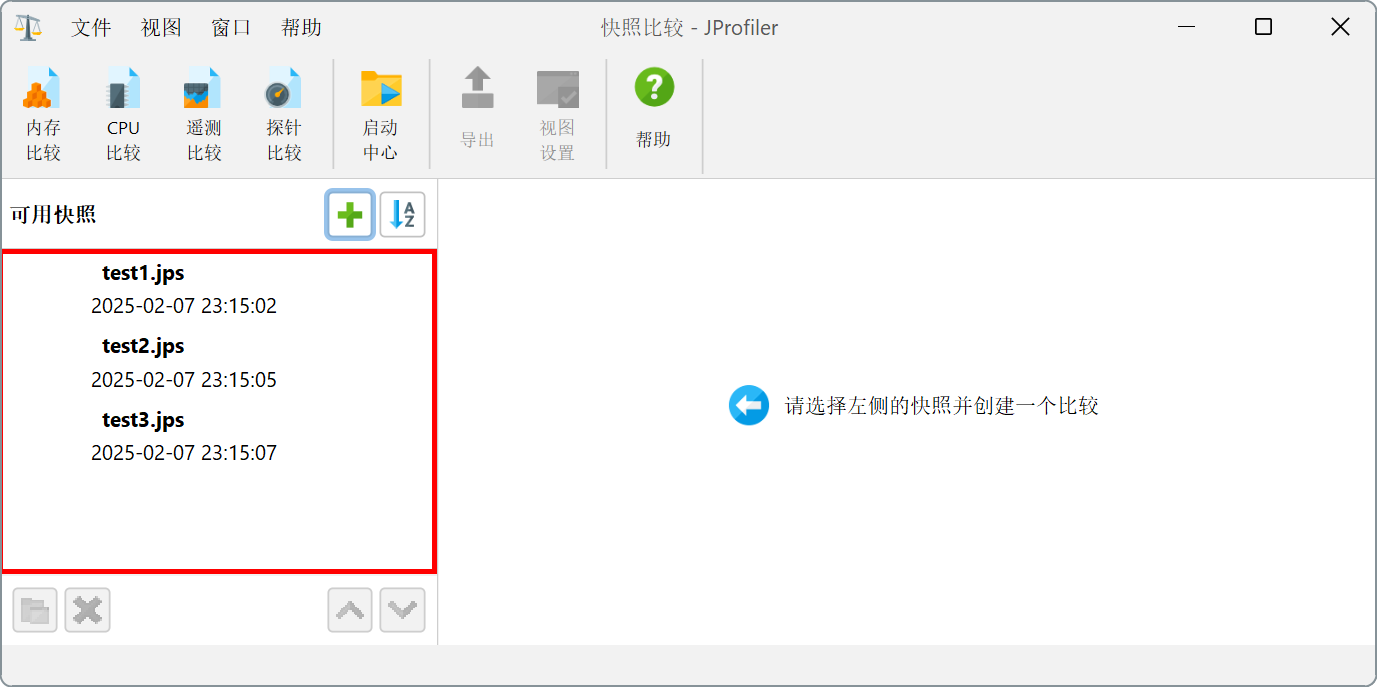The image size is (1377, 687).
Task: Click the move snapshot down arrow
Action: [402, 610]
